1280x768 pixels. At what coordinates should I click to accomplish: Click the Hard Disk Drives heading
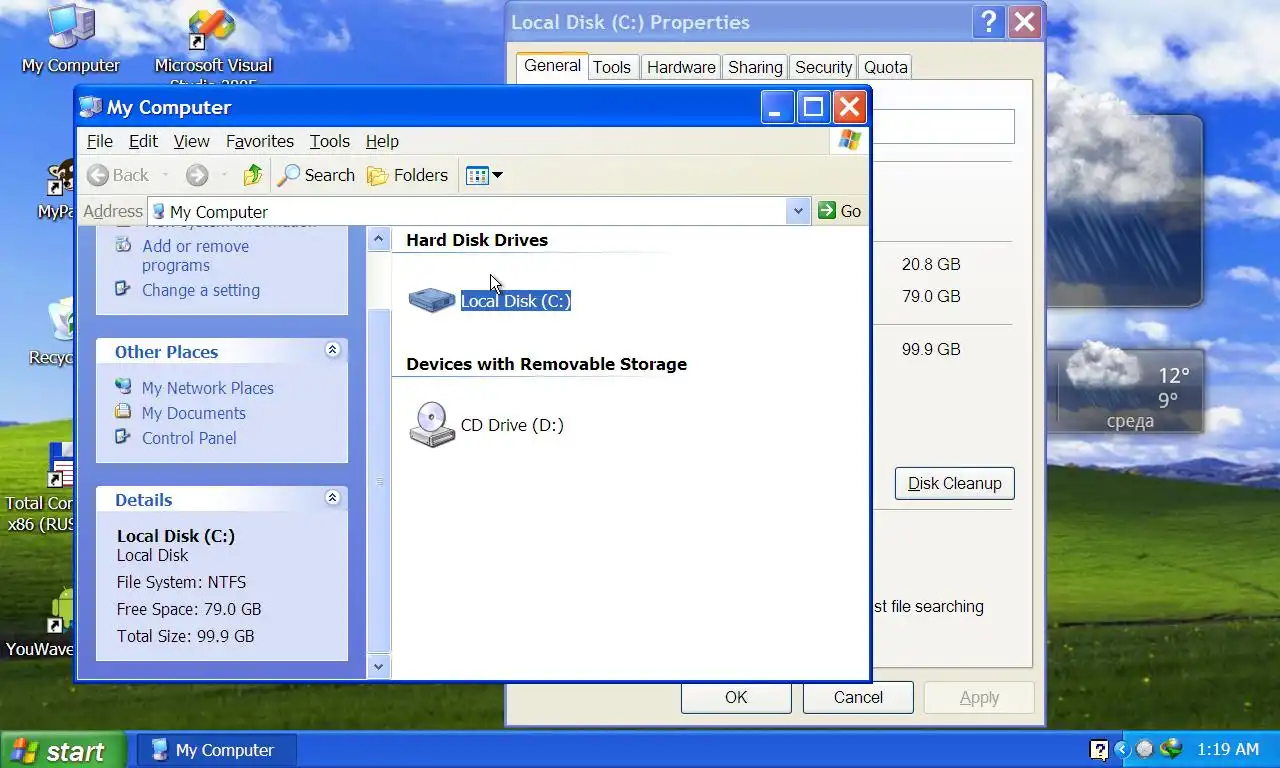[477, 240]
